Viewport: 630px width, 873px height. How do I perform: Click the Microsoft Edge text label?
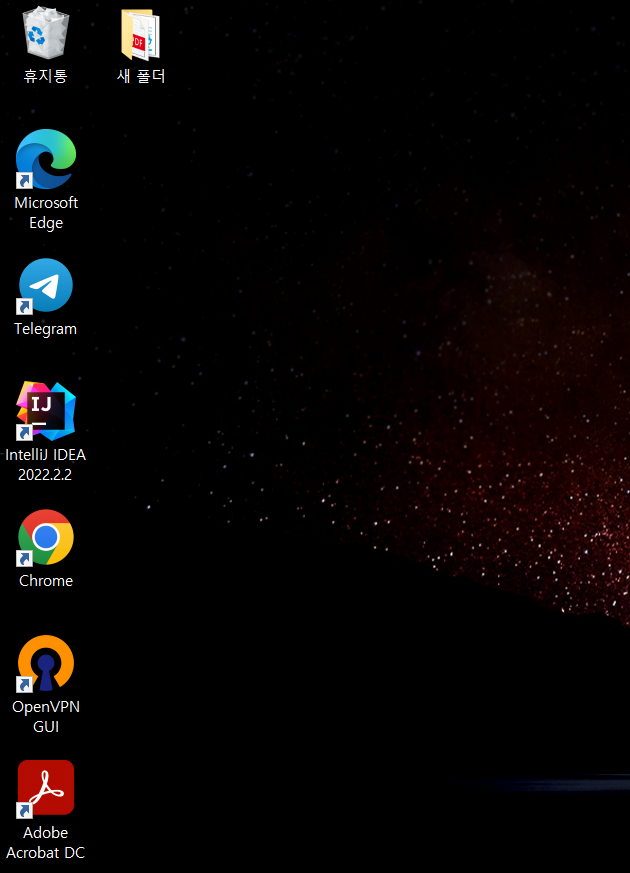coord(46,213)
